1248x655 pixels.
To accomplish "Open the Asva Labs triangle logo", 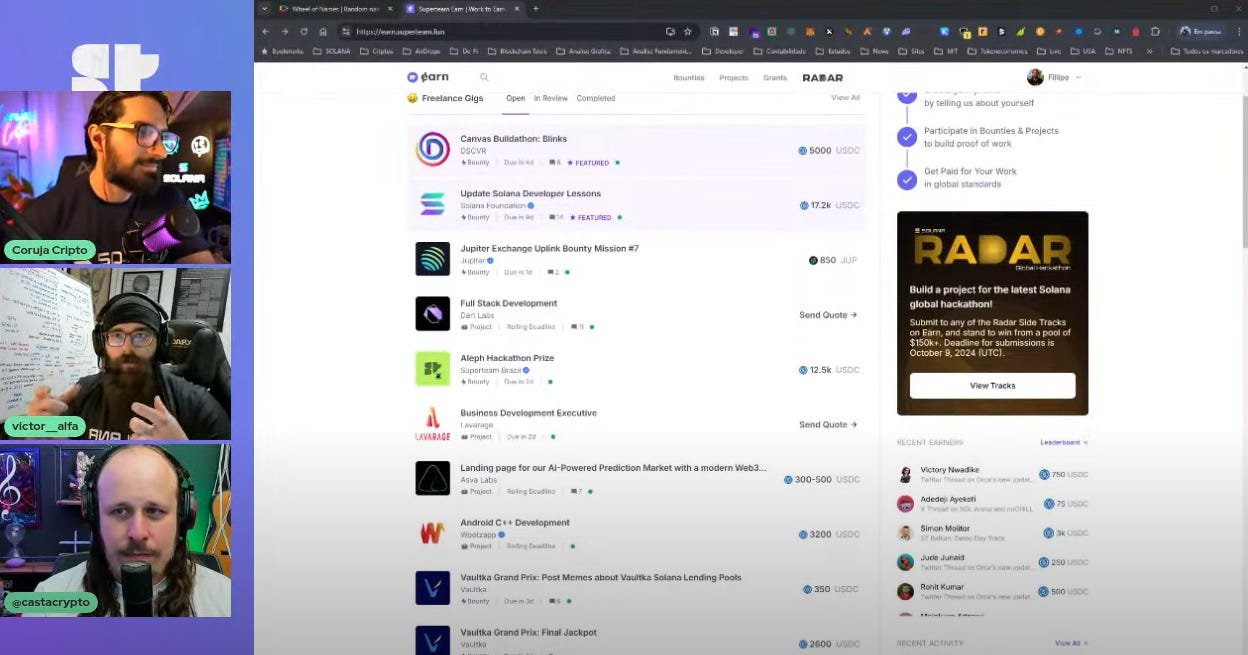I will click(x=433, y=478).
